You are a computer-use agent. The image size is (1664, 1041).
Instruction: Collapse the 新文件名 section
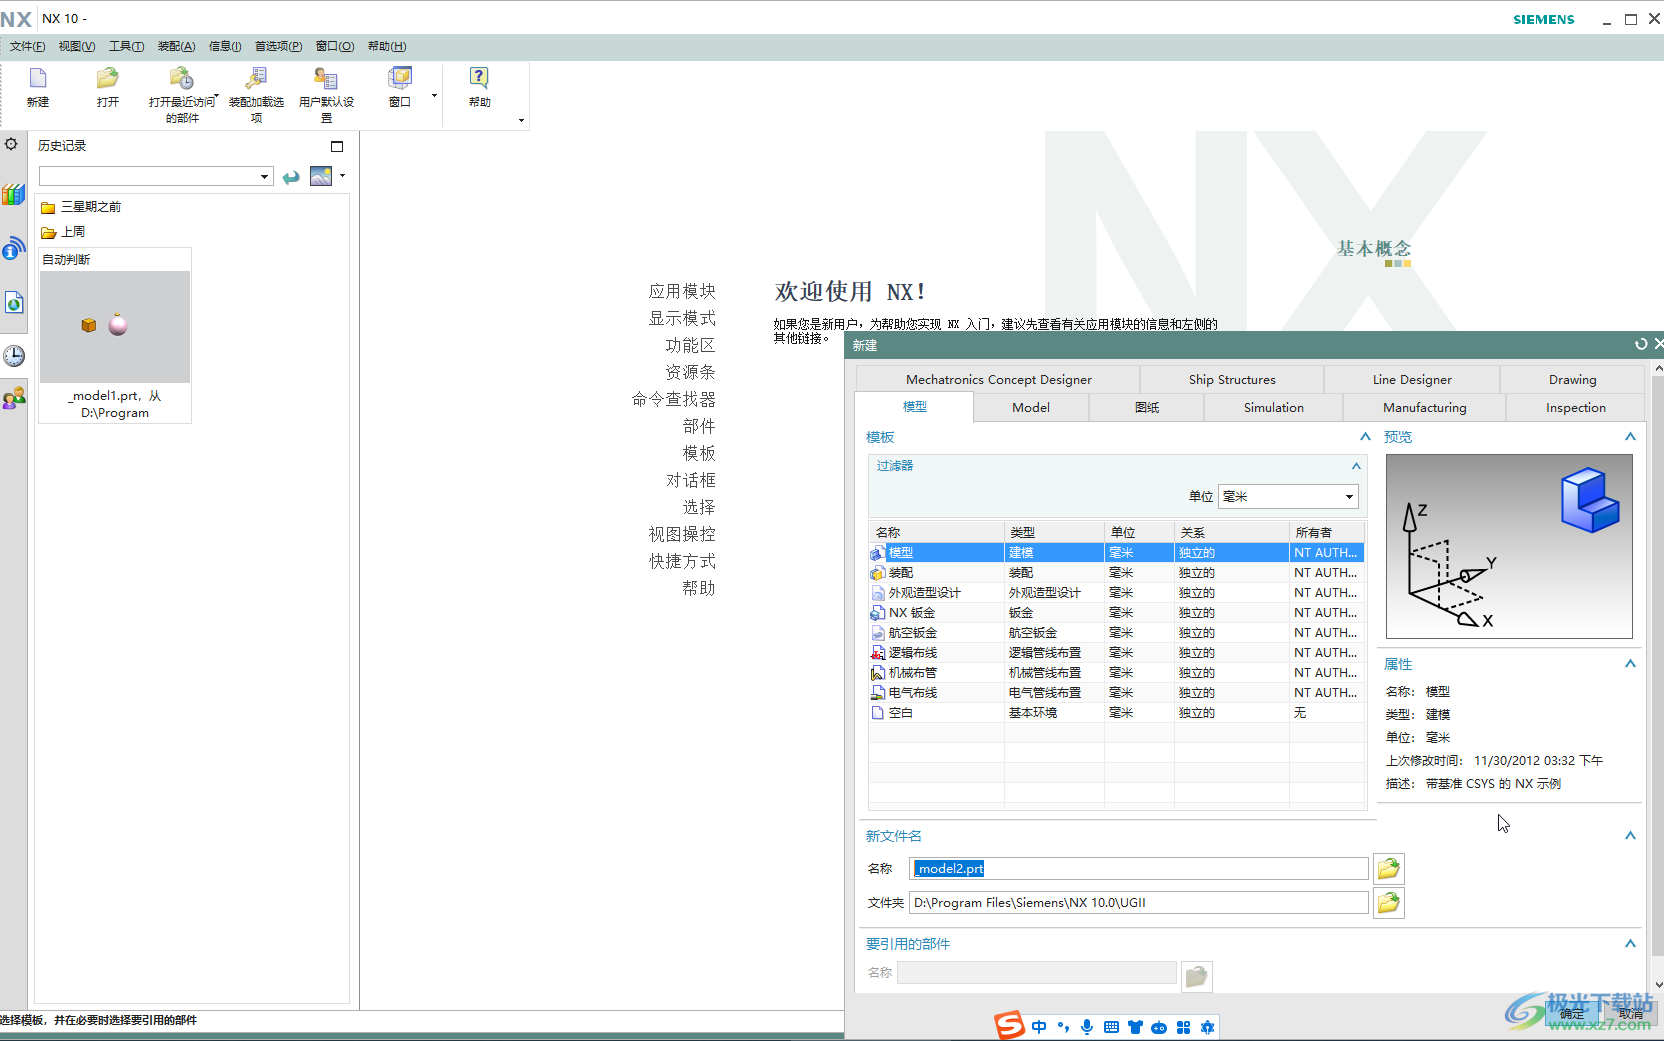coord(1630,836)
